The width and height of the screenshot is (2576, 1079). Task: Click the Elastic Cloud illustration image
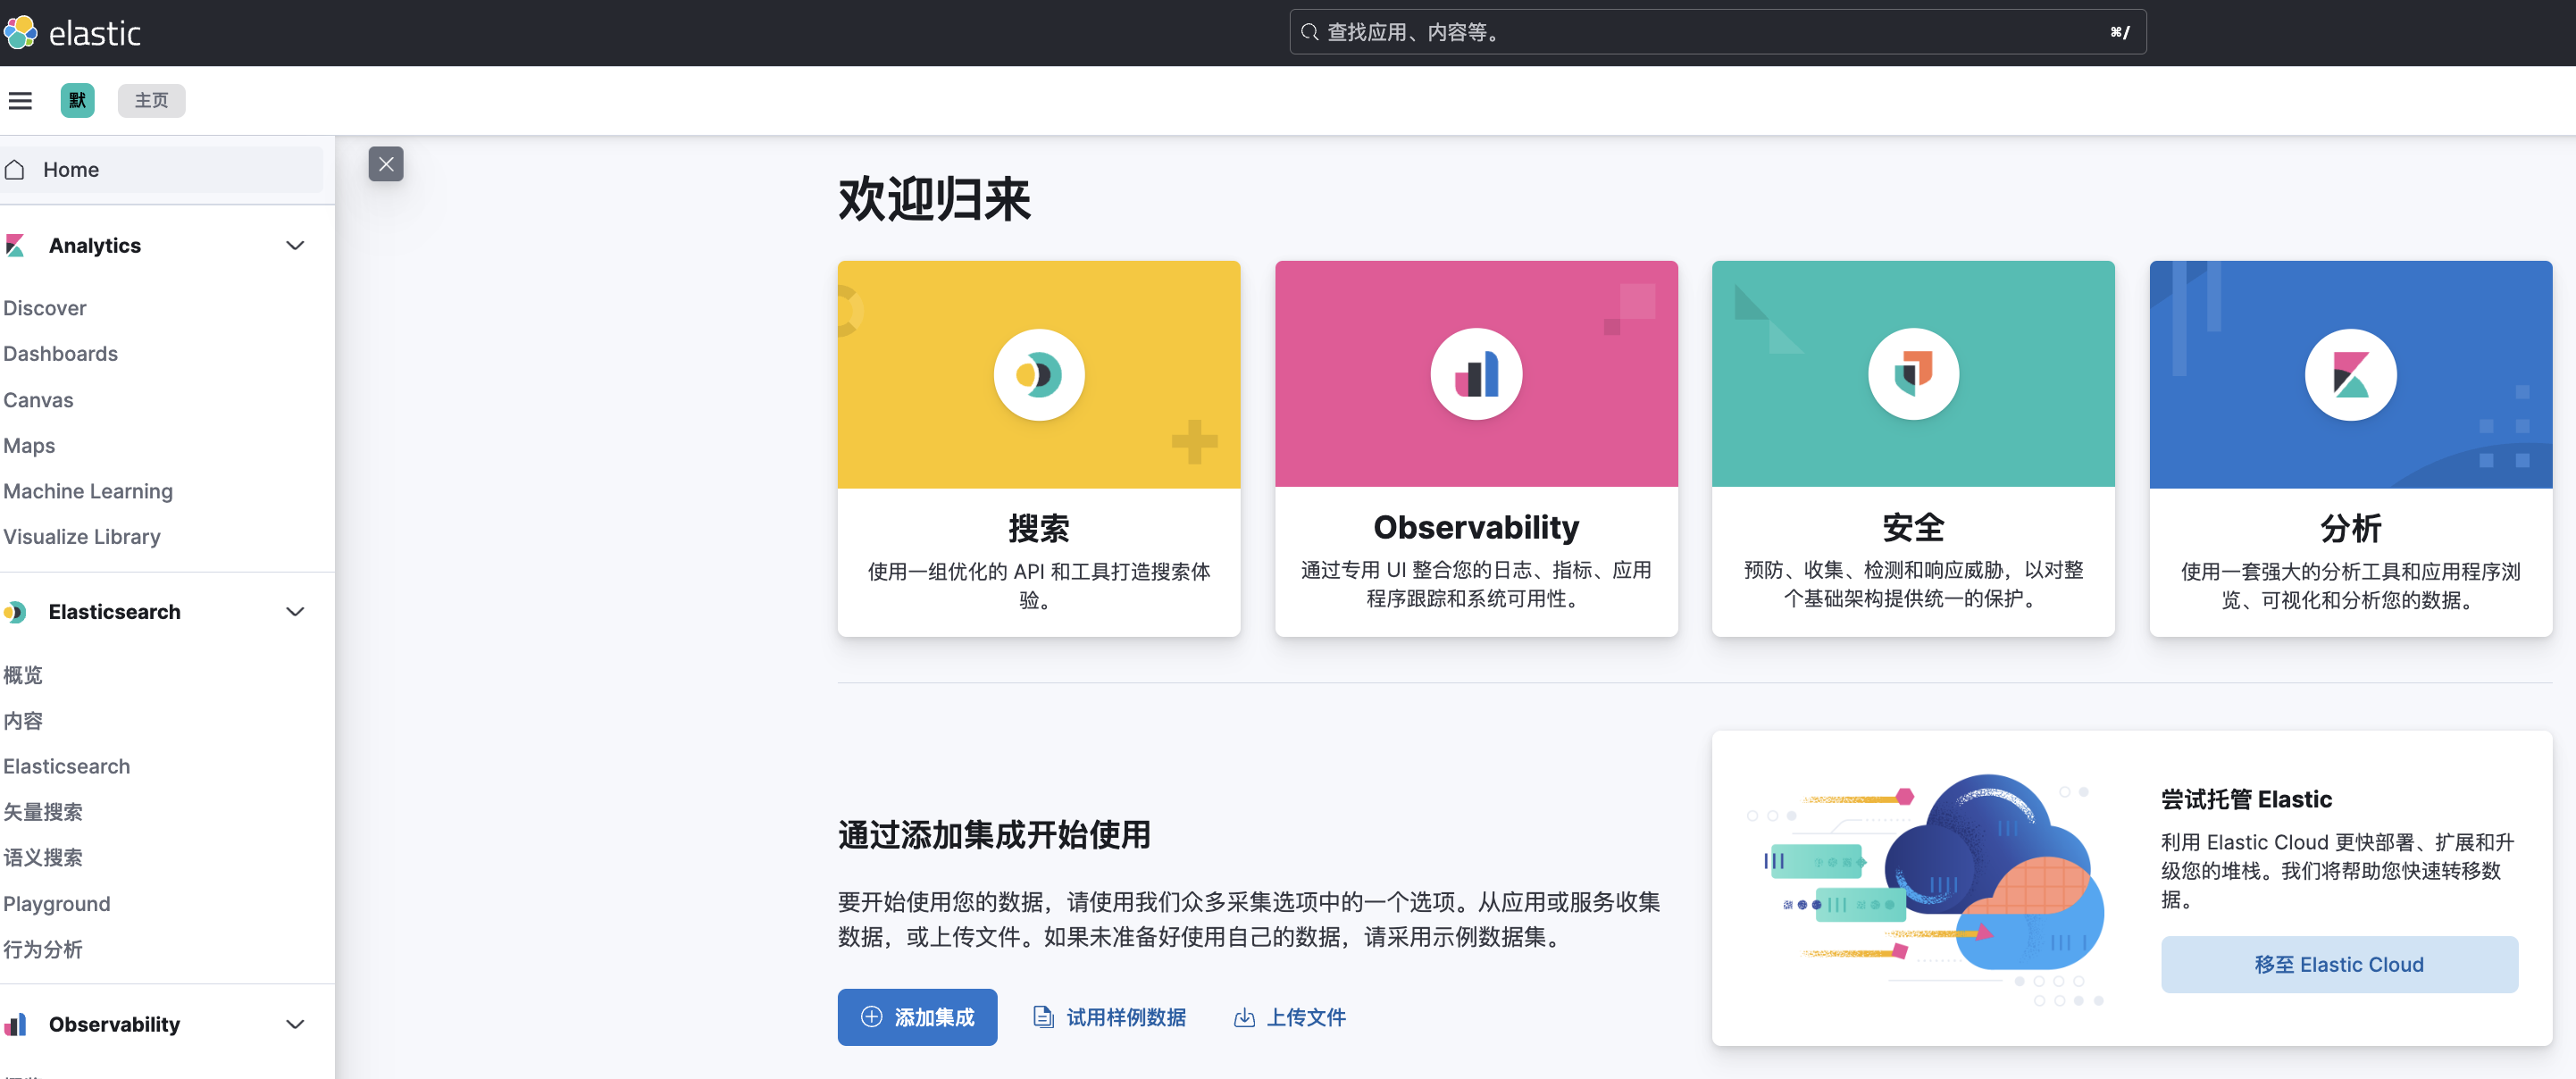[x=1926, y=889]
